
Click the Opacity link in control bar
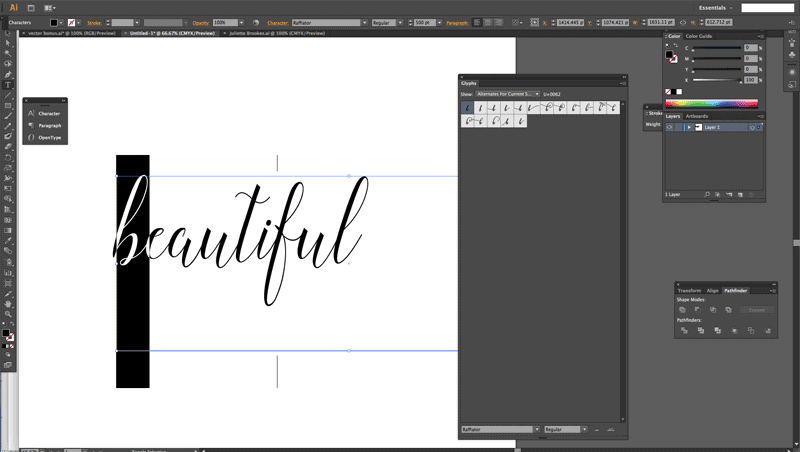coord(201,23)
